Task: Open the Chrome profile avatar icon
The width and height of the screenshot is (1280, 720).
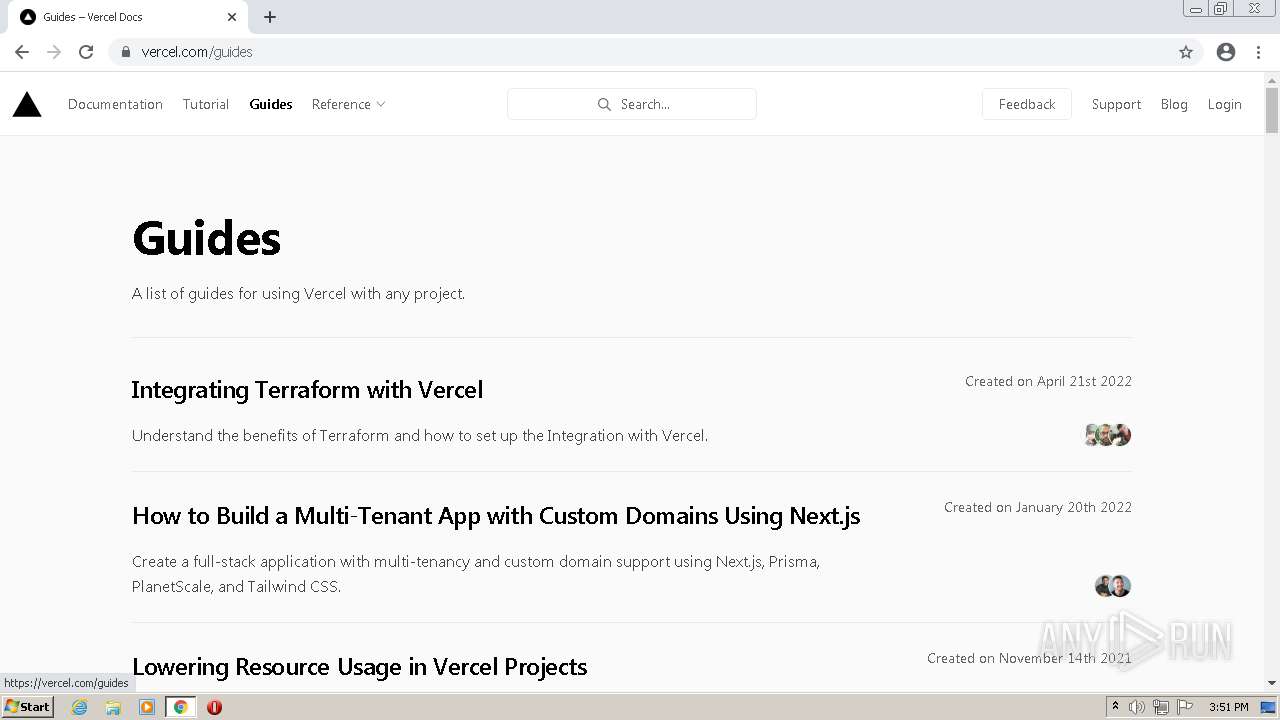Action: click(x=1226, y=52)
